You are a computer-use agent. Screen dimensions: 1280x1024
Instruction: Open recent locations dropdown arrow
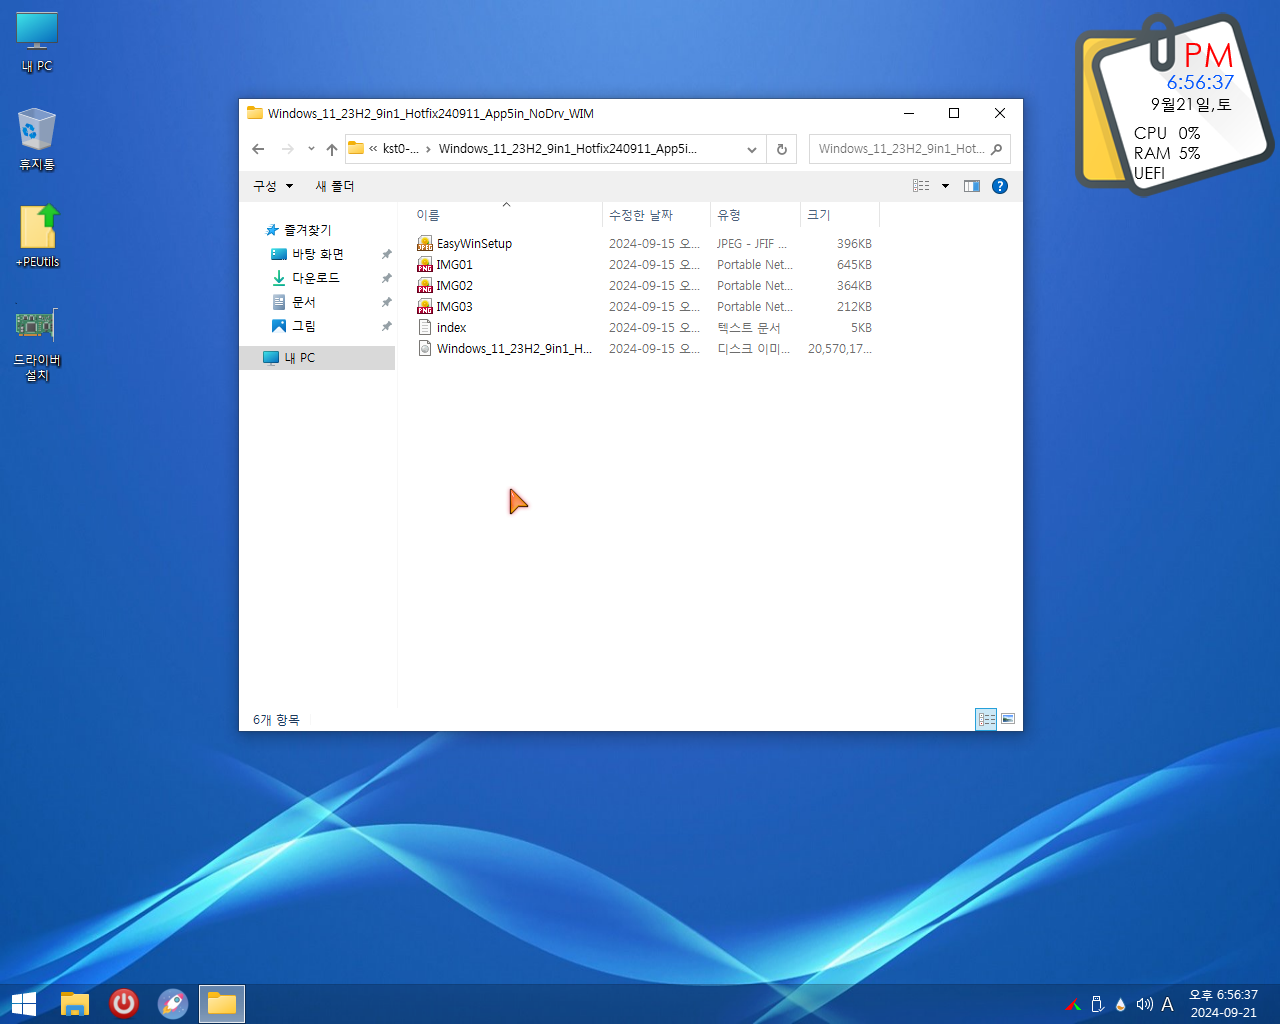click(311, 149)
